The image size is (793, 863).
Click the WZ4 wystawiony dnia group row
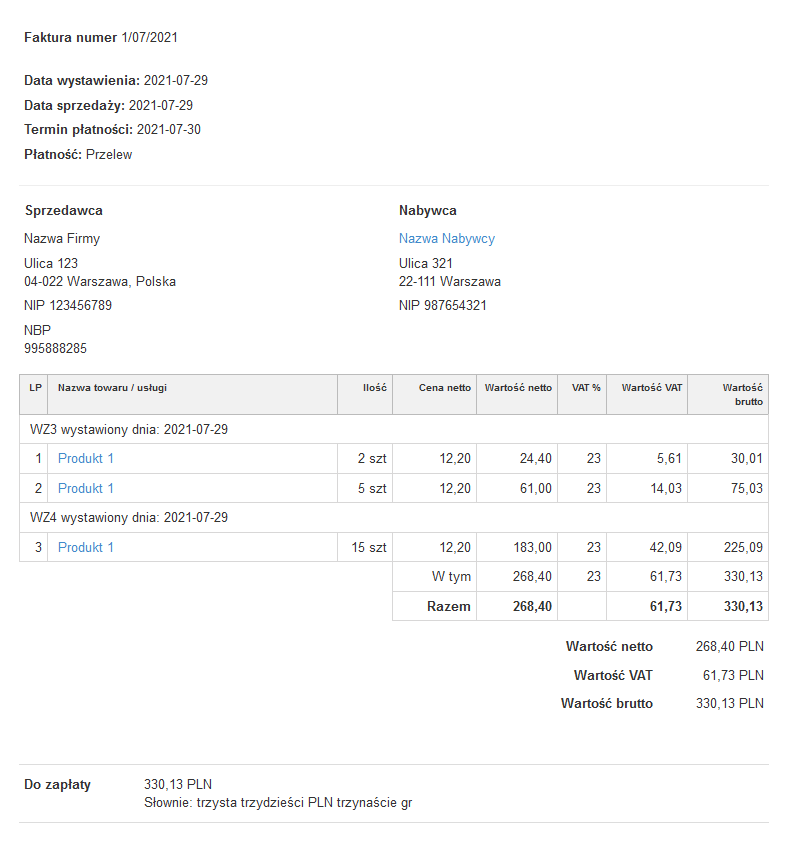point(394,517)
